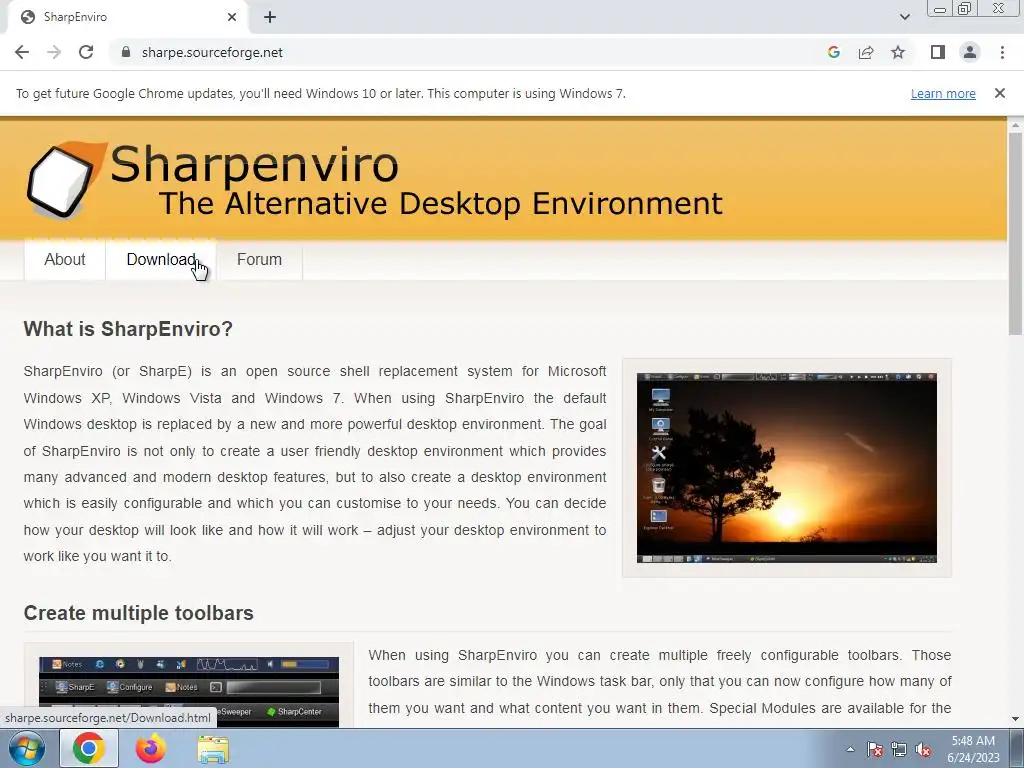Click the Google icon in the address bar
Viewport: 1024px width, 768px height.
[833, 52]
